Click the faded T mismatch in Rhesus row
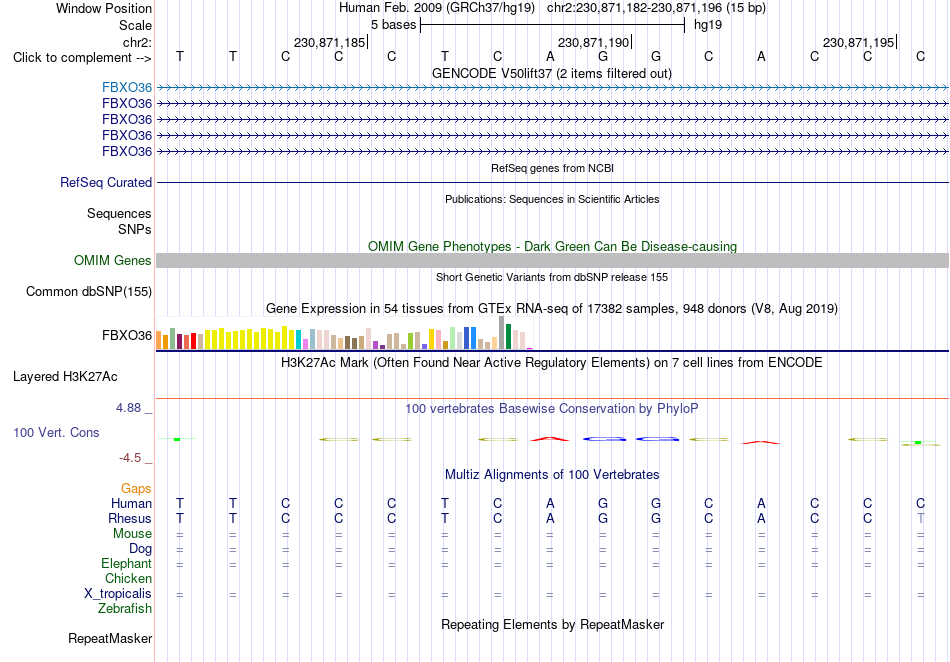 coord(920,518)
